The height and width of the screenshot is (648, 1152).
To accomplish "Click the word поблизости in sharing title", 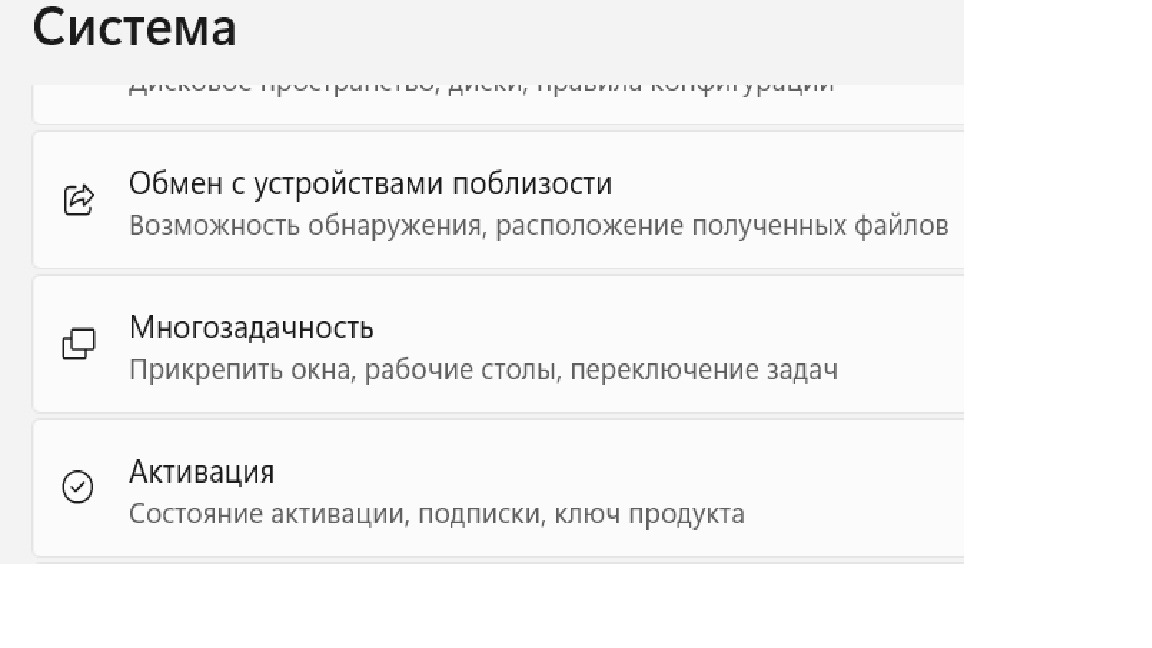I will click(532, 184).
